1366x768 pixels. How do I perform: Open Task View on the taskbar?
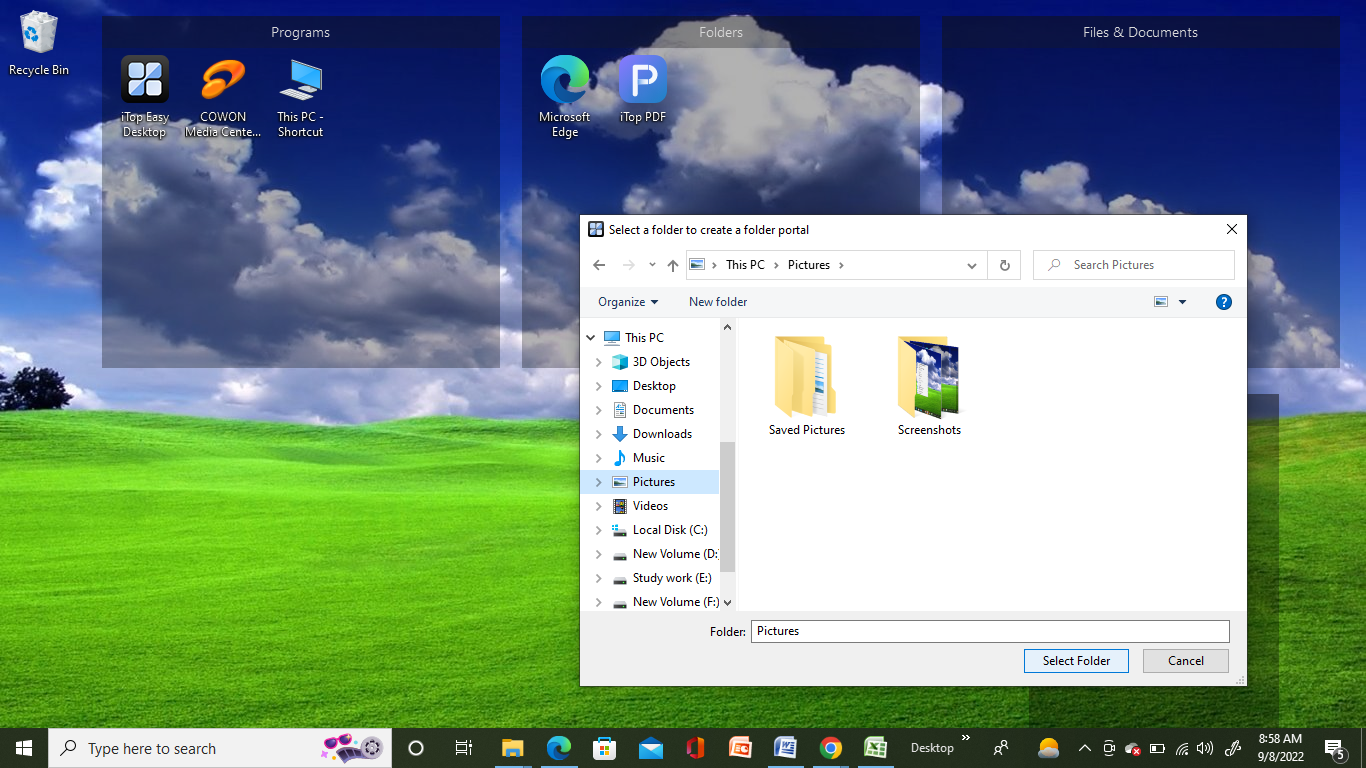click(x=463, y=748)
